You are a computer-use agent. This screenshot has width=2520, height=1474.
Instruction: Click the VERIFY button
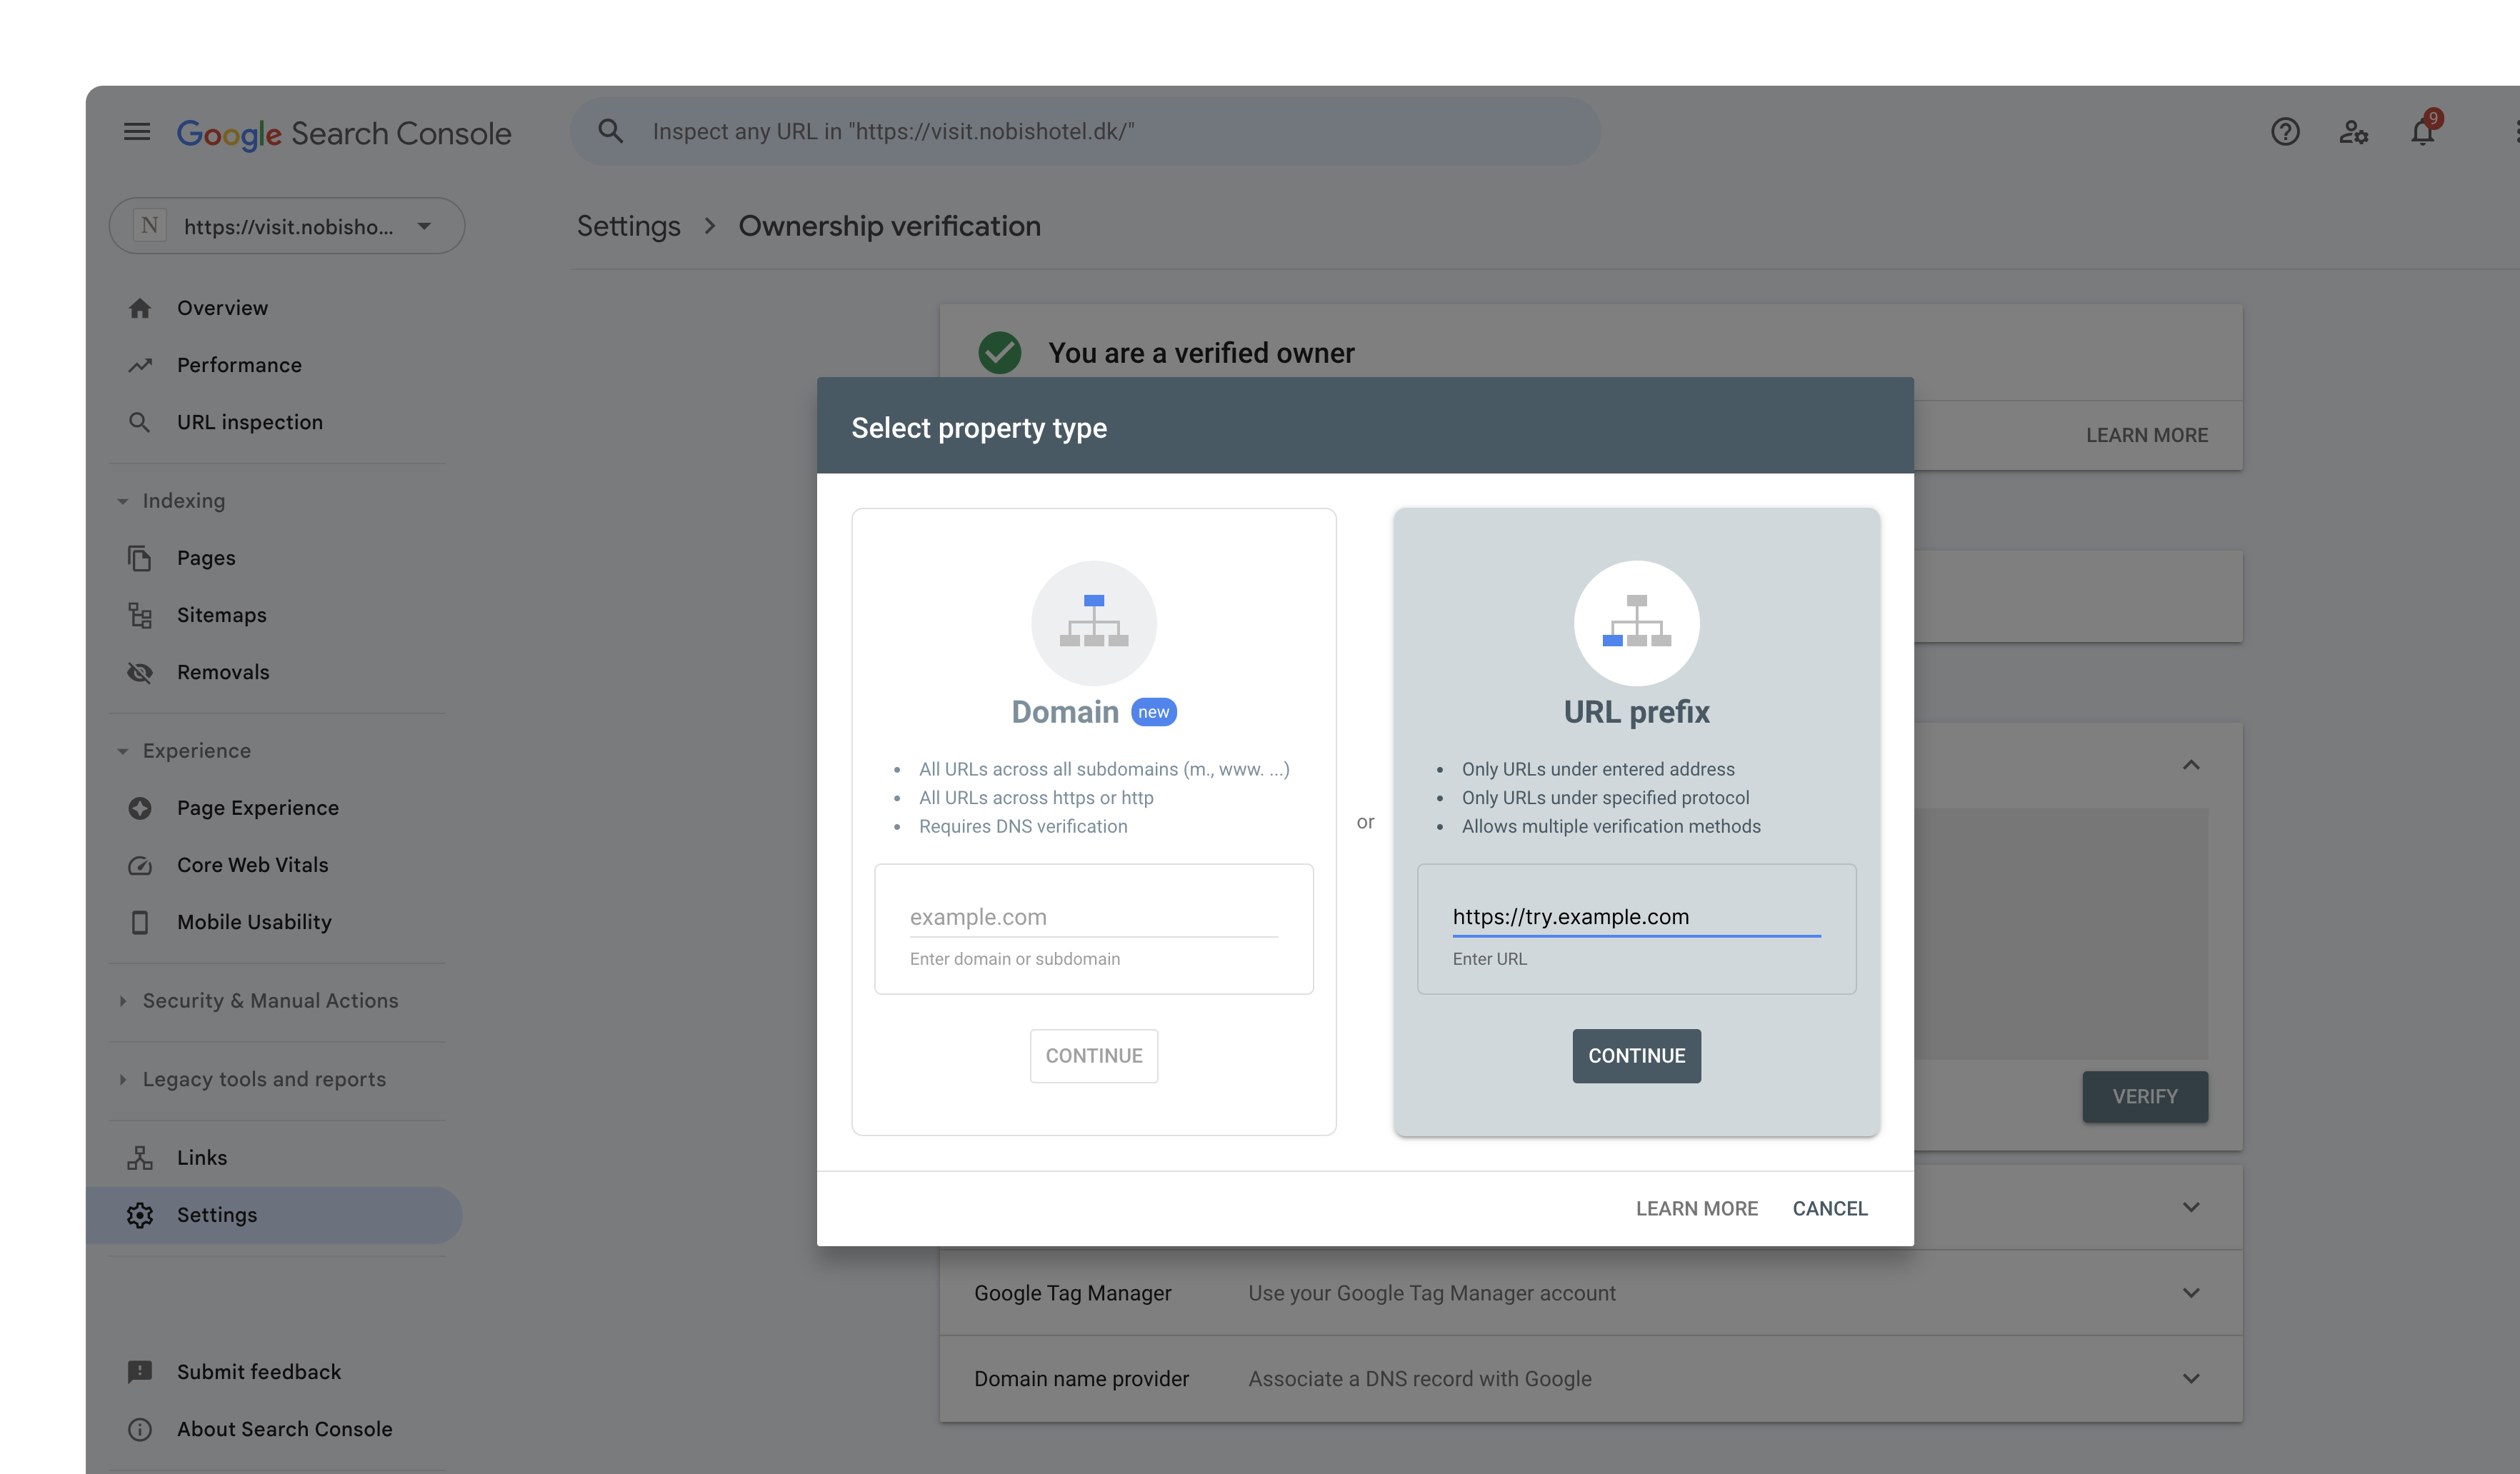click(2145, 1097)
